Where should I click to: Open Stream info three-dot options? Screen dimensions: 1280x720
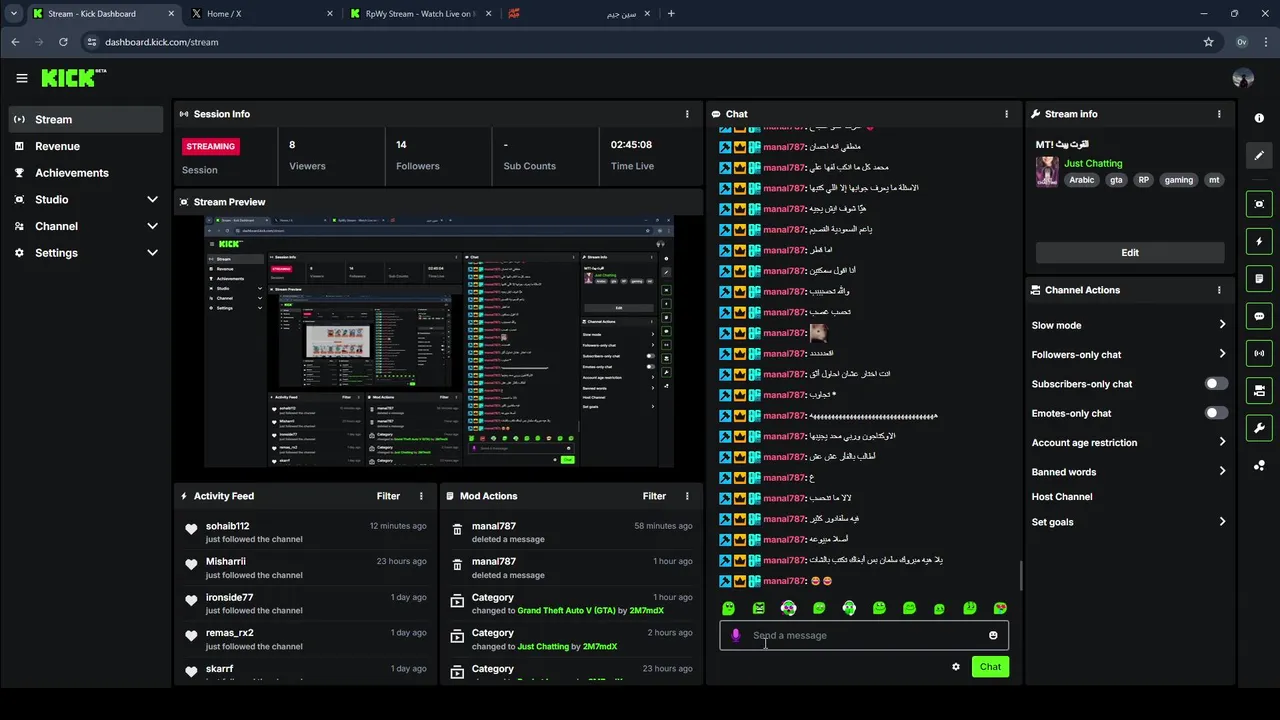[1219, 114]
